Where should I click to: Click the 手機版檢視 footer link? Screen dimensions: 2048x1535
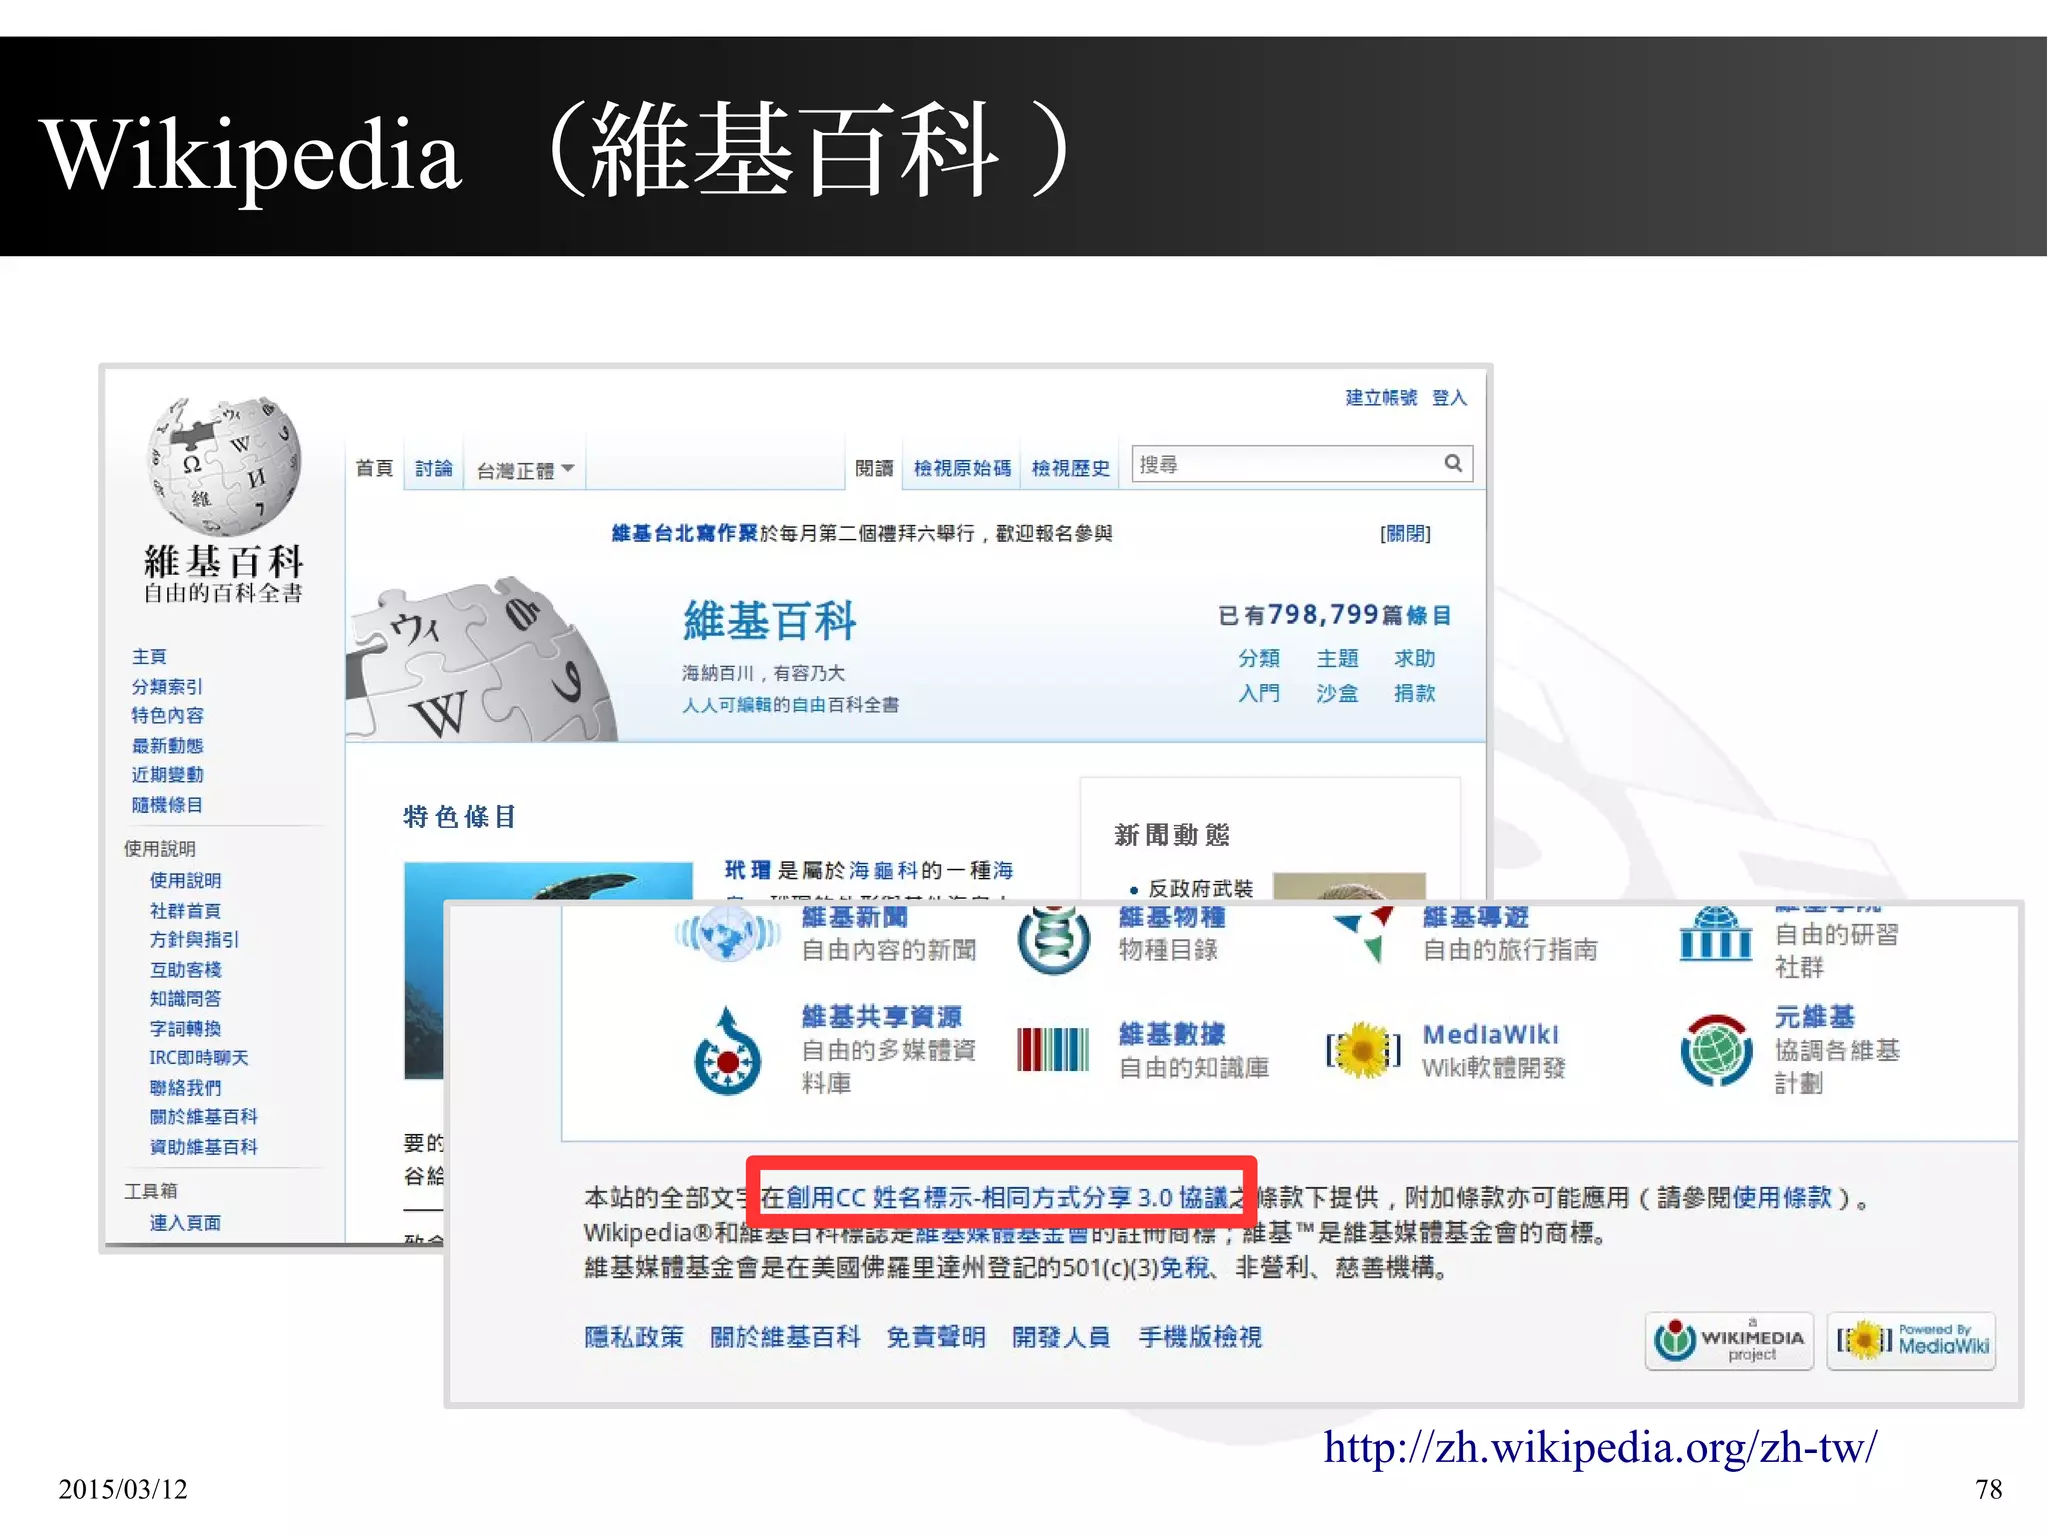(x=1200, y=1337)
